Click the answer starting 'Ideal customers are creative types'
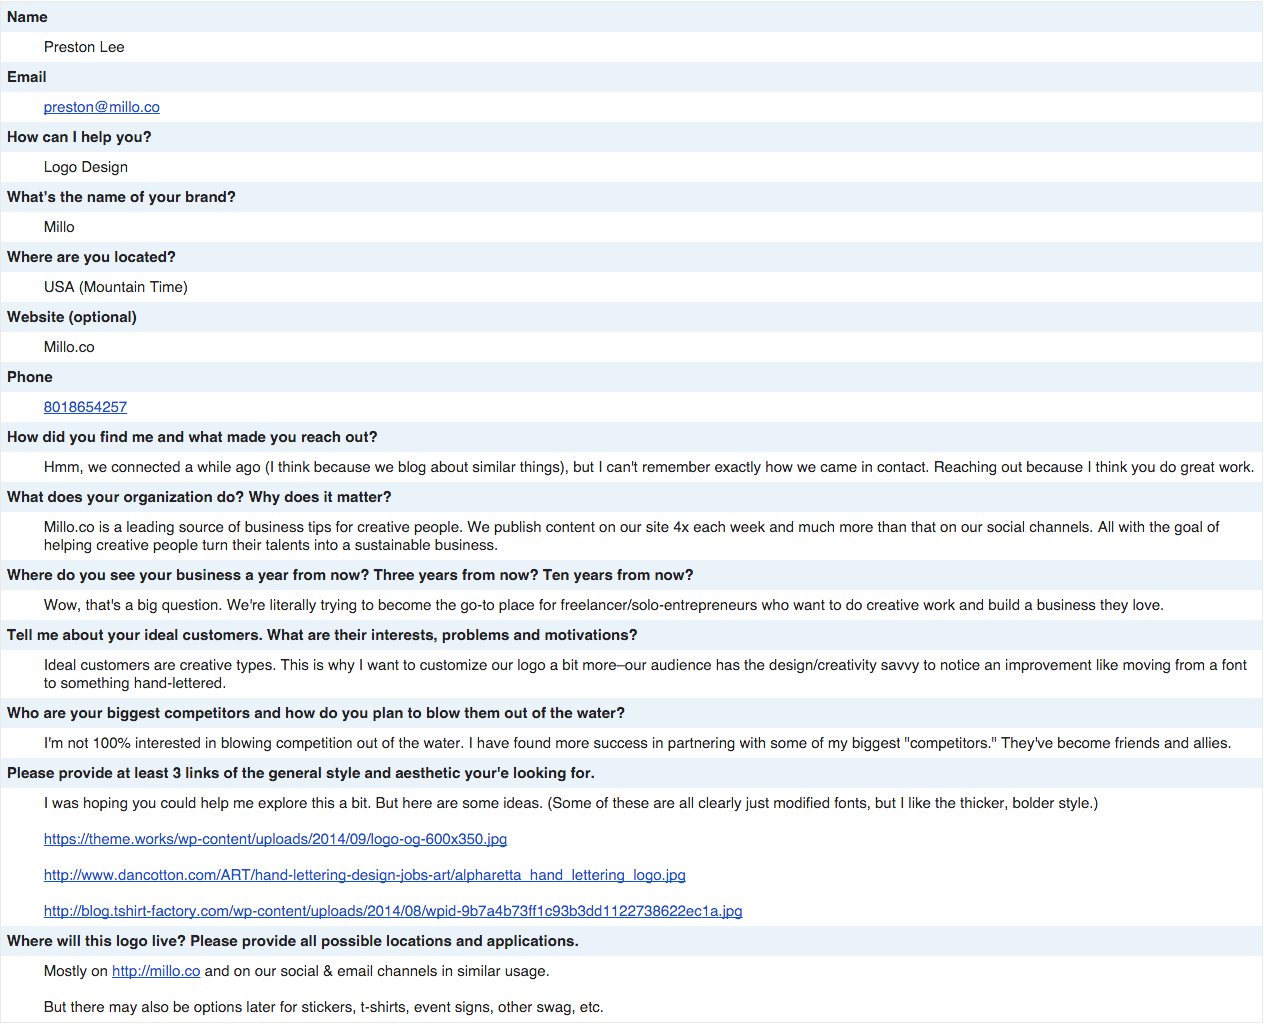The width and height of the screenshot is (1264, 1024). click(x=645, y=674)
